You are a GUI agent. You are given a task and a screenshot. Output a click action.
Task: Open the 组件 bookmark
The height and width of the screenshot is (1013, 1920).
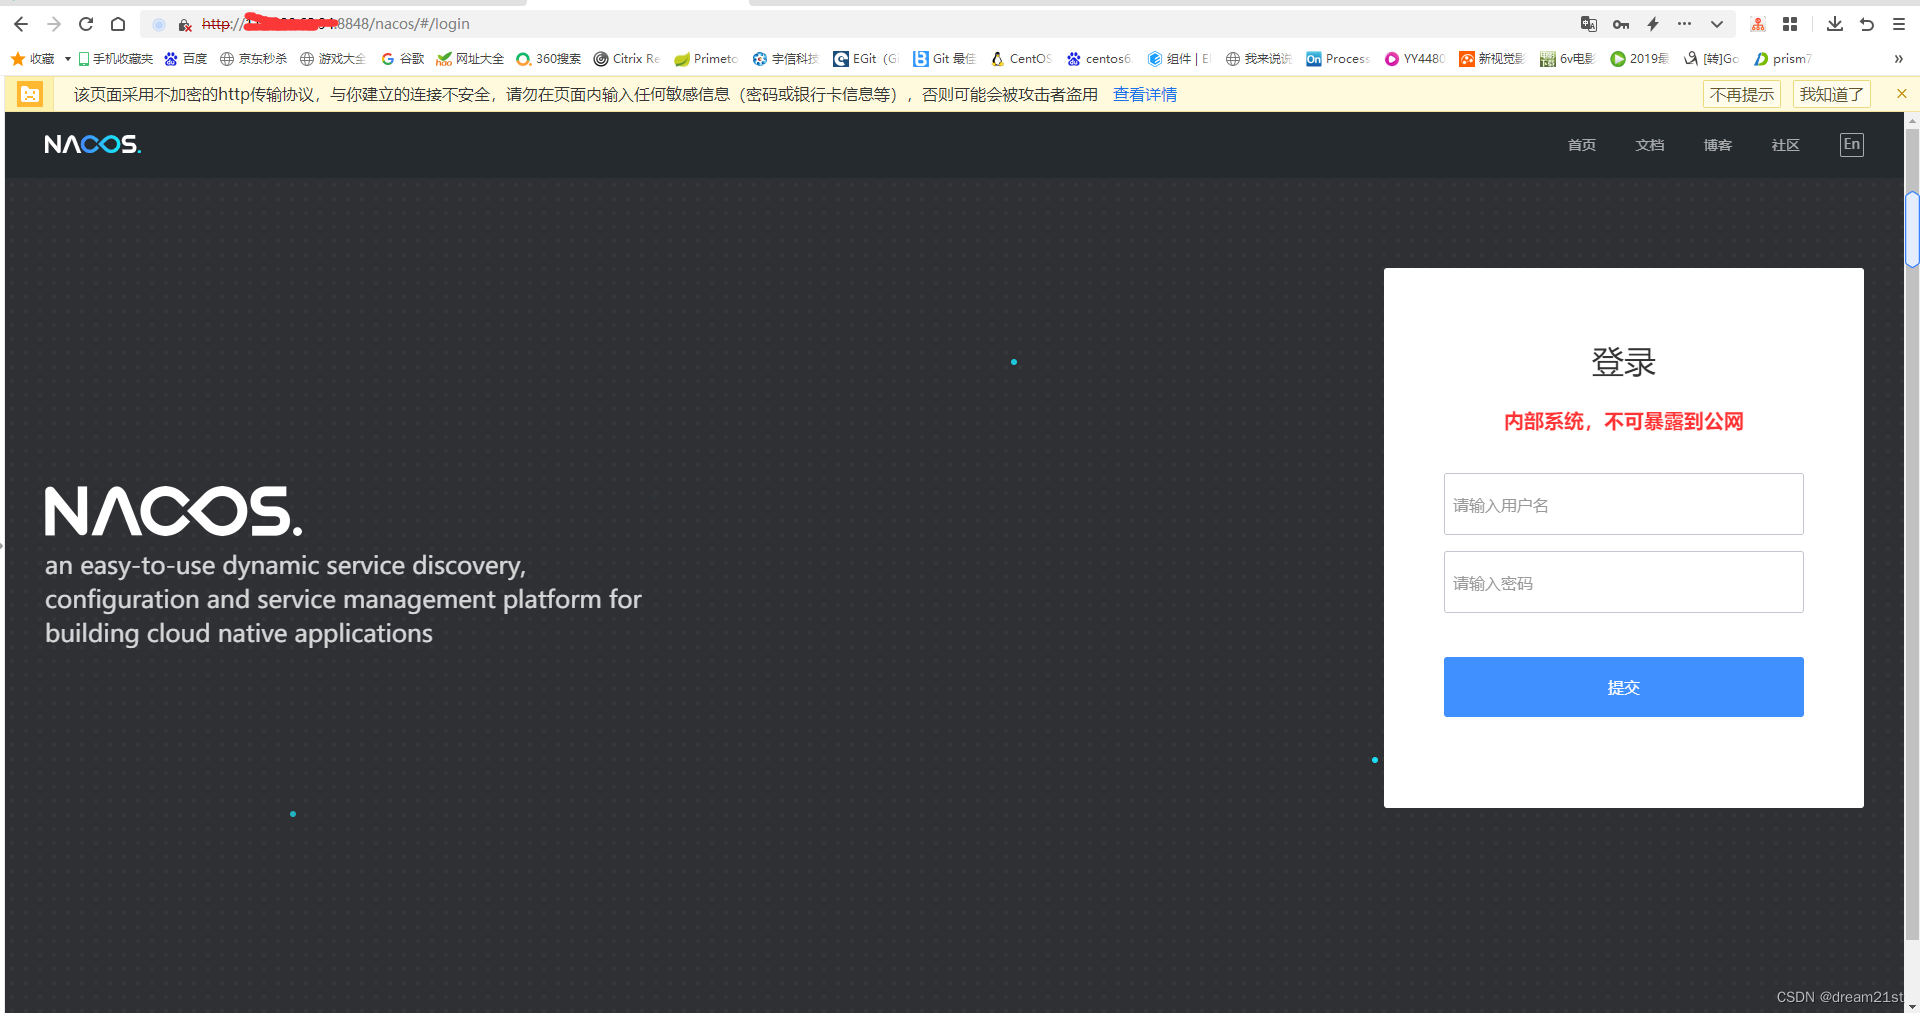[x=1179, y=59]
